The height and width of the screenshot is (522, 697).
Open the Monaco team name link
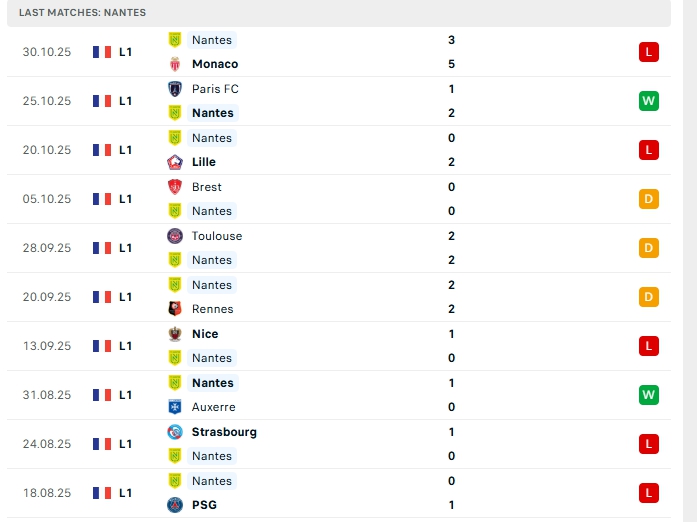click(215, 64)
